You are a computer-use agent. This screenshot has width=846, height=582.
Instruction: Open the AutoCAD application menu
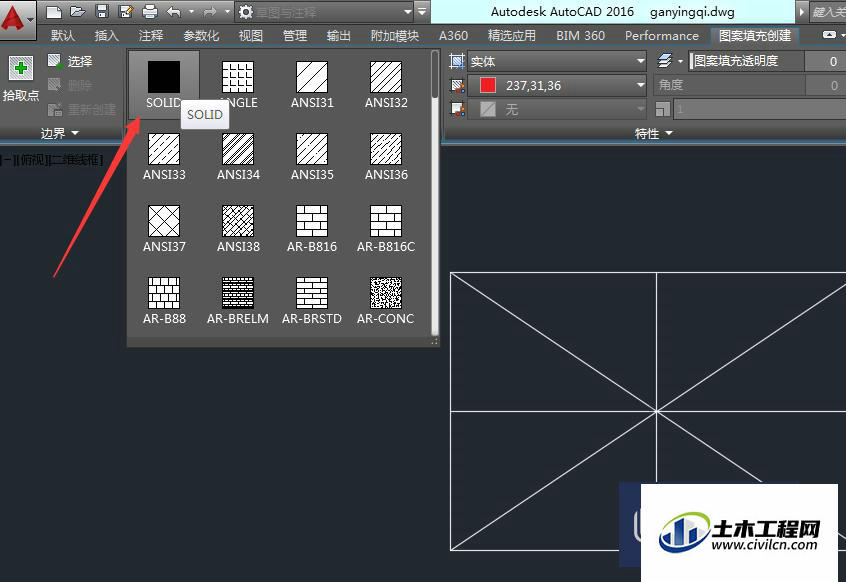pyautogui.click(x=16, y=19)
